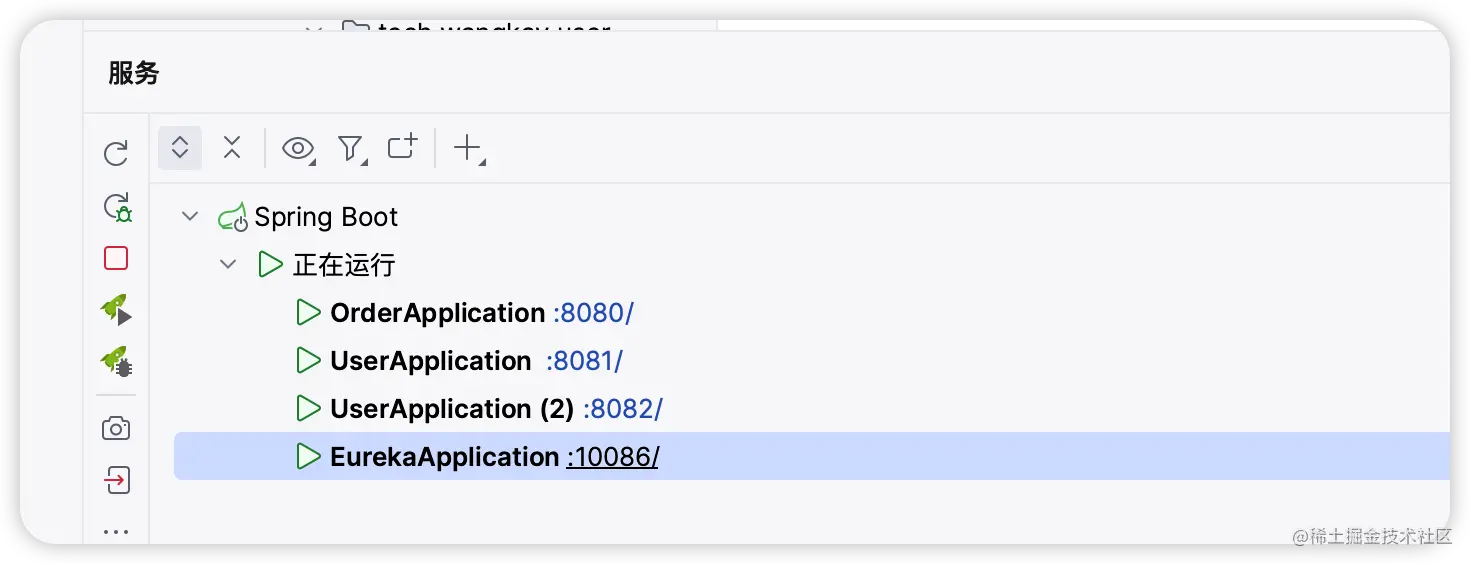Click run icon beside UserApplication (2)

[x=308, y=409]
